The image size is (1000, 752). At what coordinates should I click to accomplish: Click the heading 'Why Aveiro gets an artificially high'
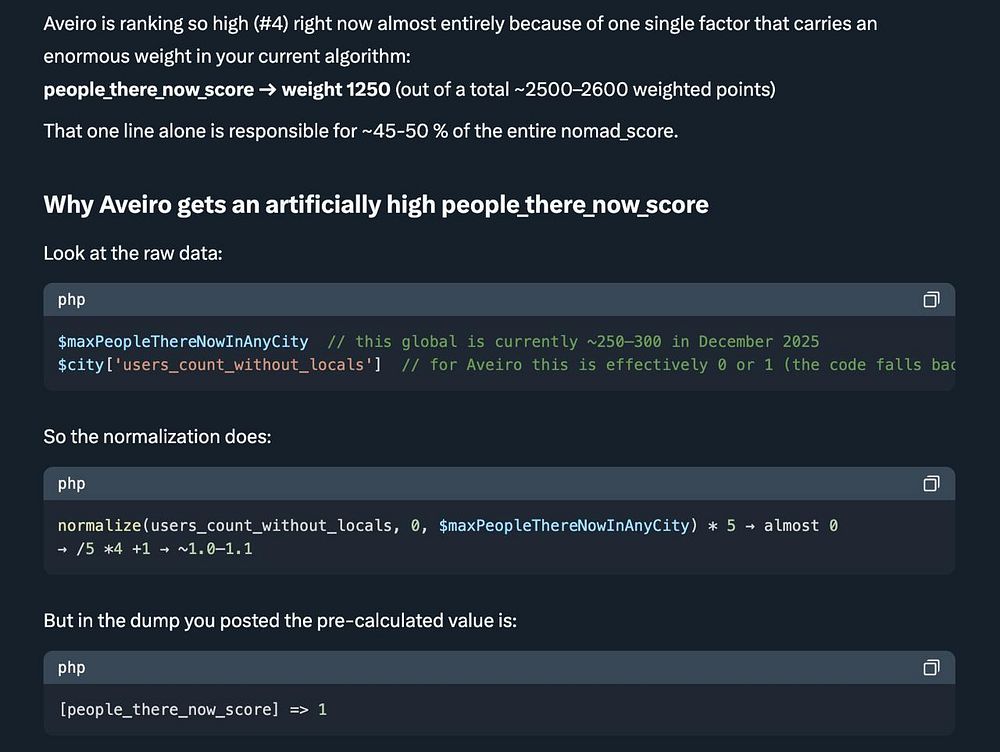375,205
